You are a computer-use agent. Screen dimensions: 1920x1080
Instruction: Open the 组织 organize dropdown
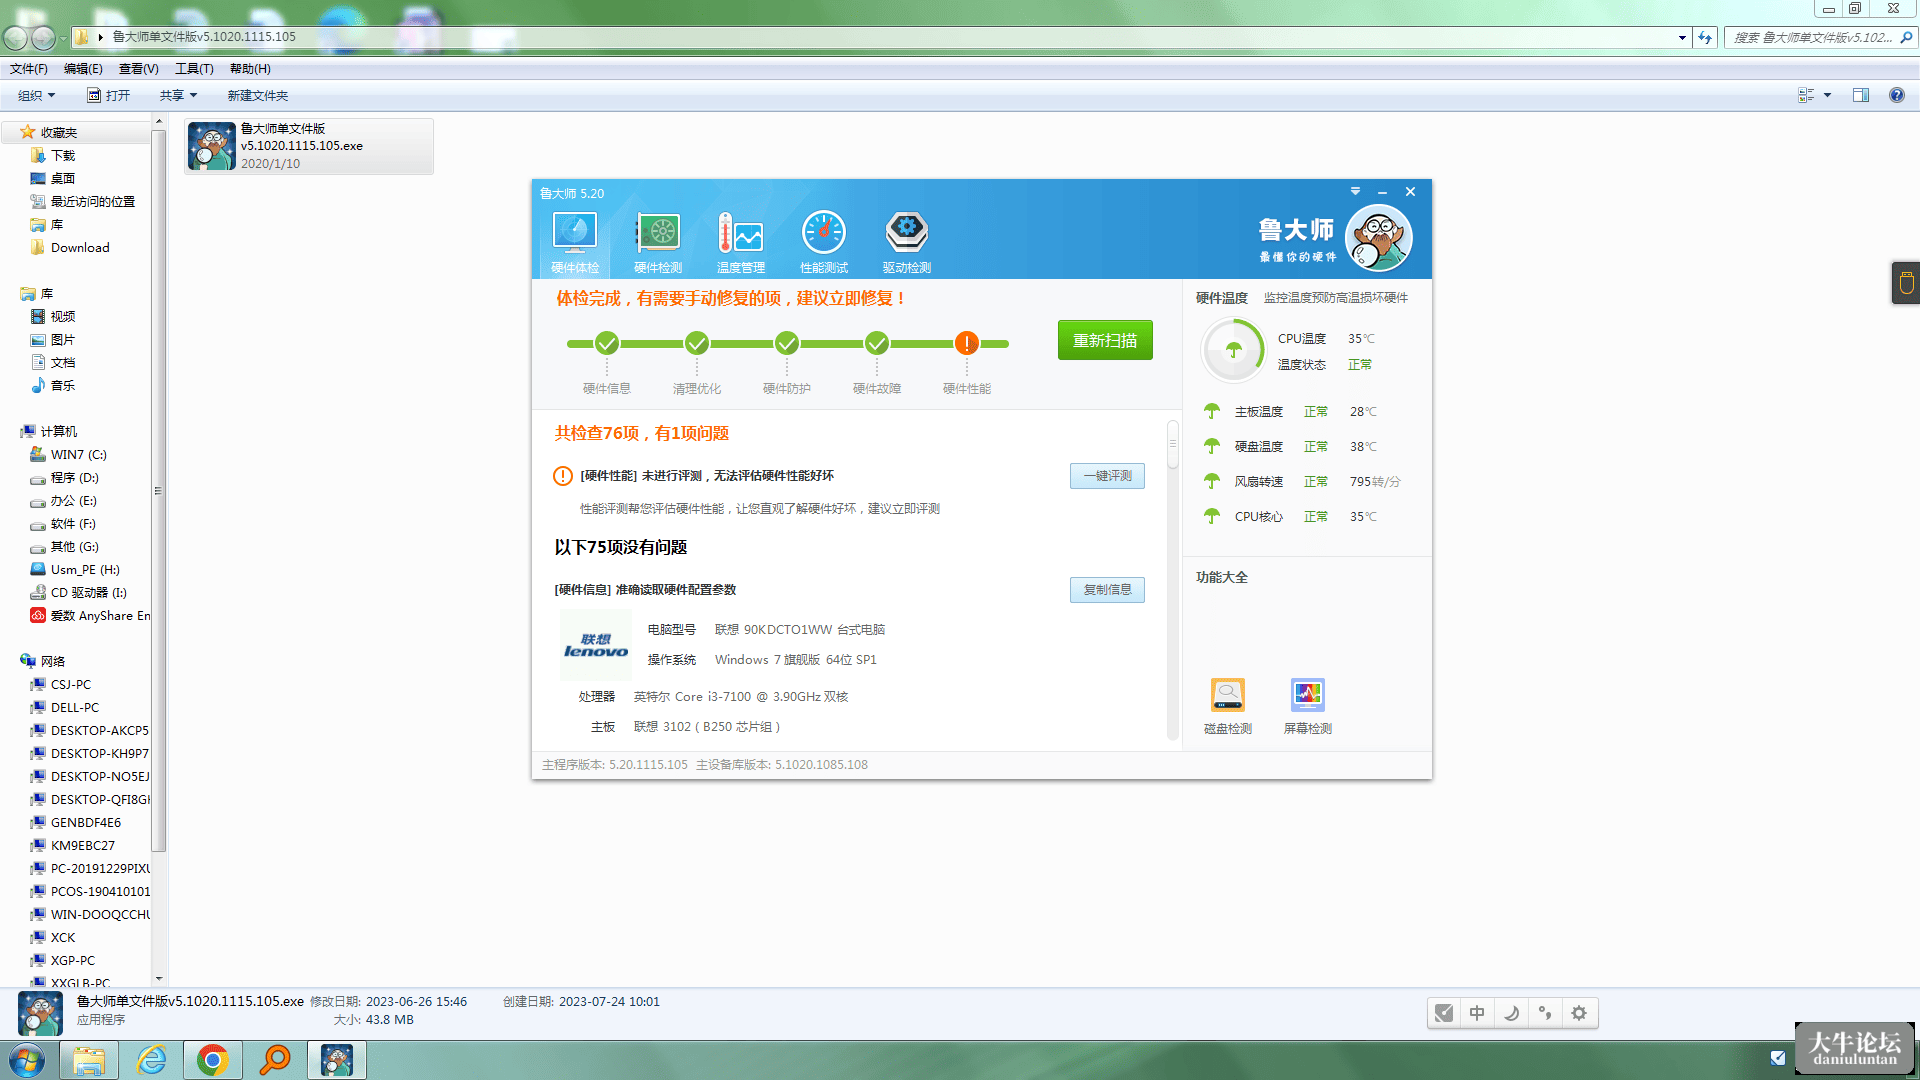coord(37,95)
